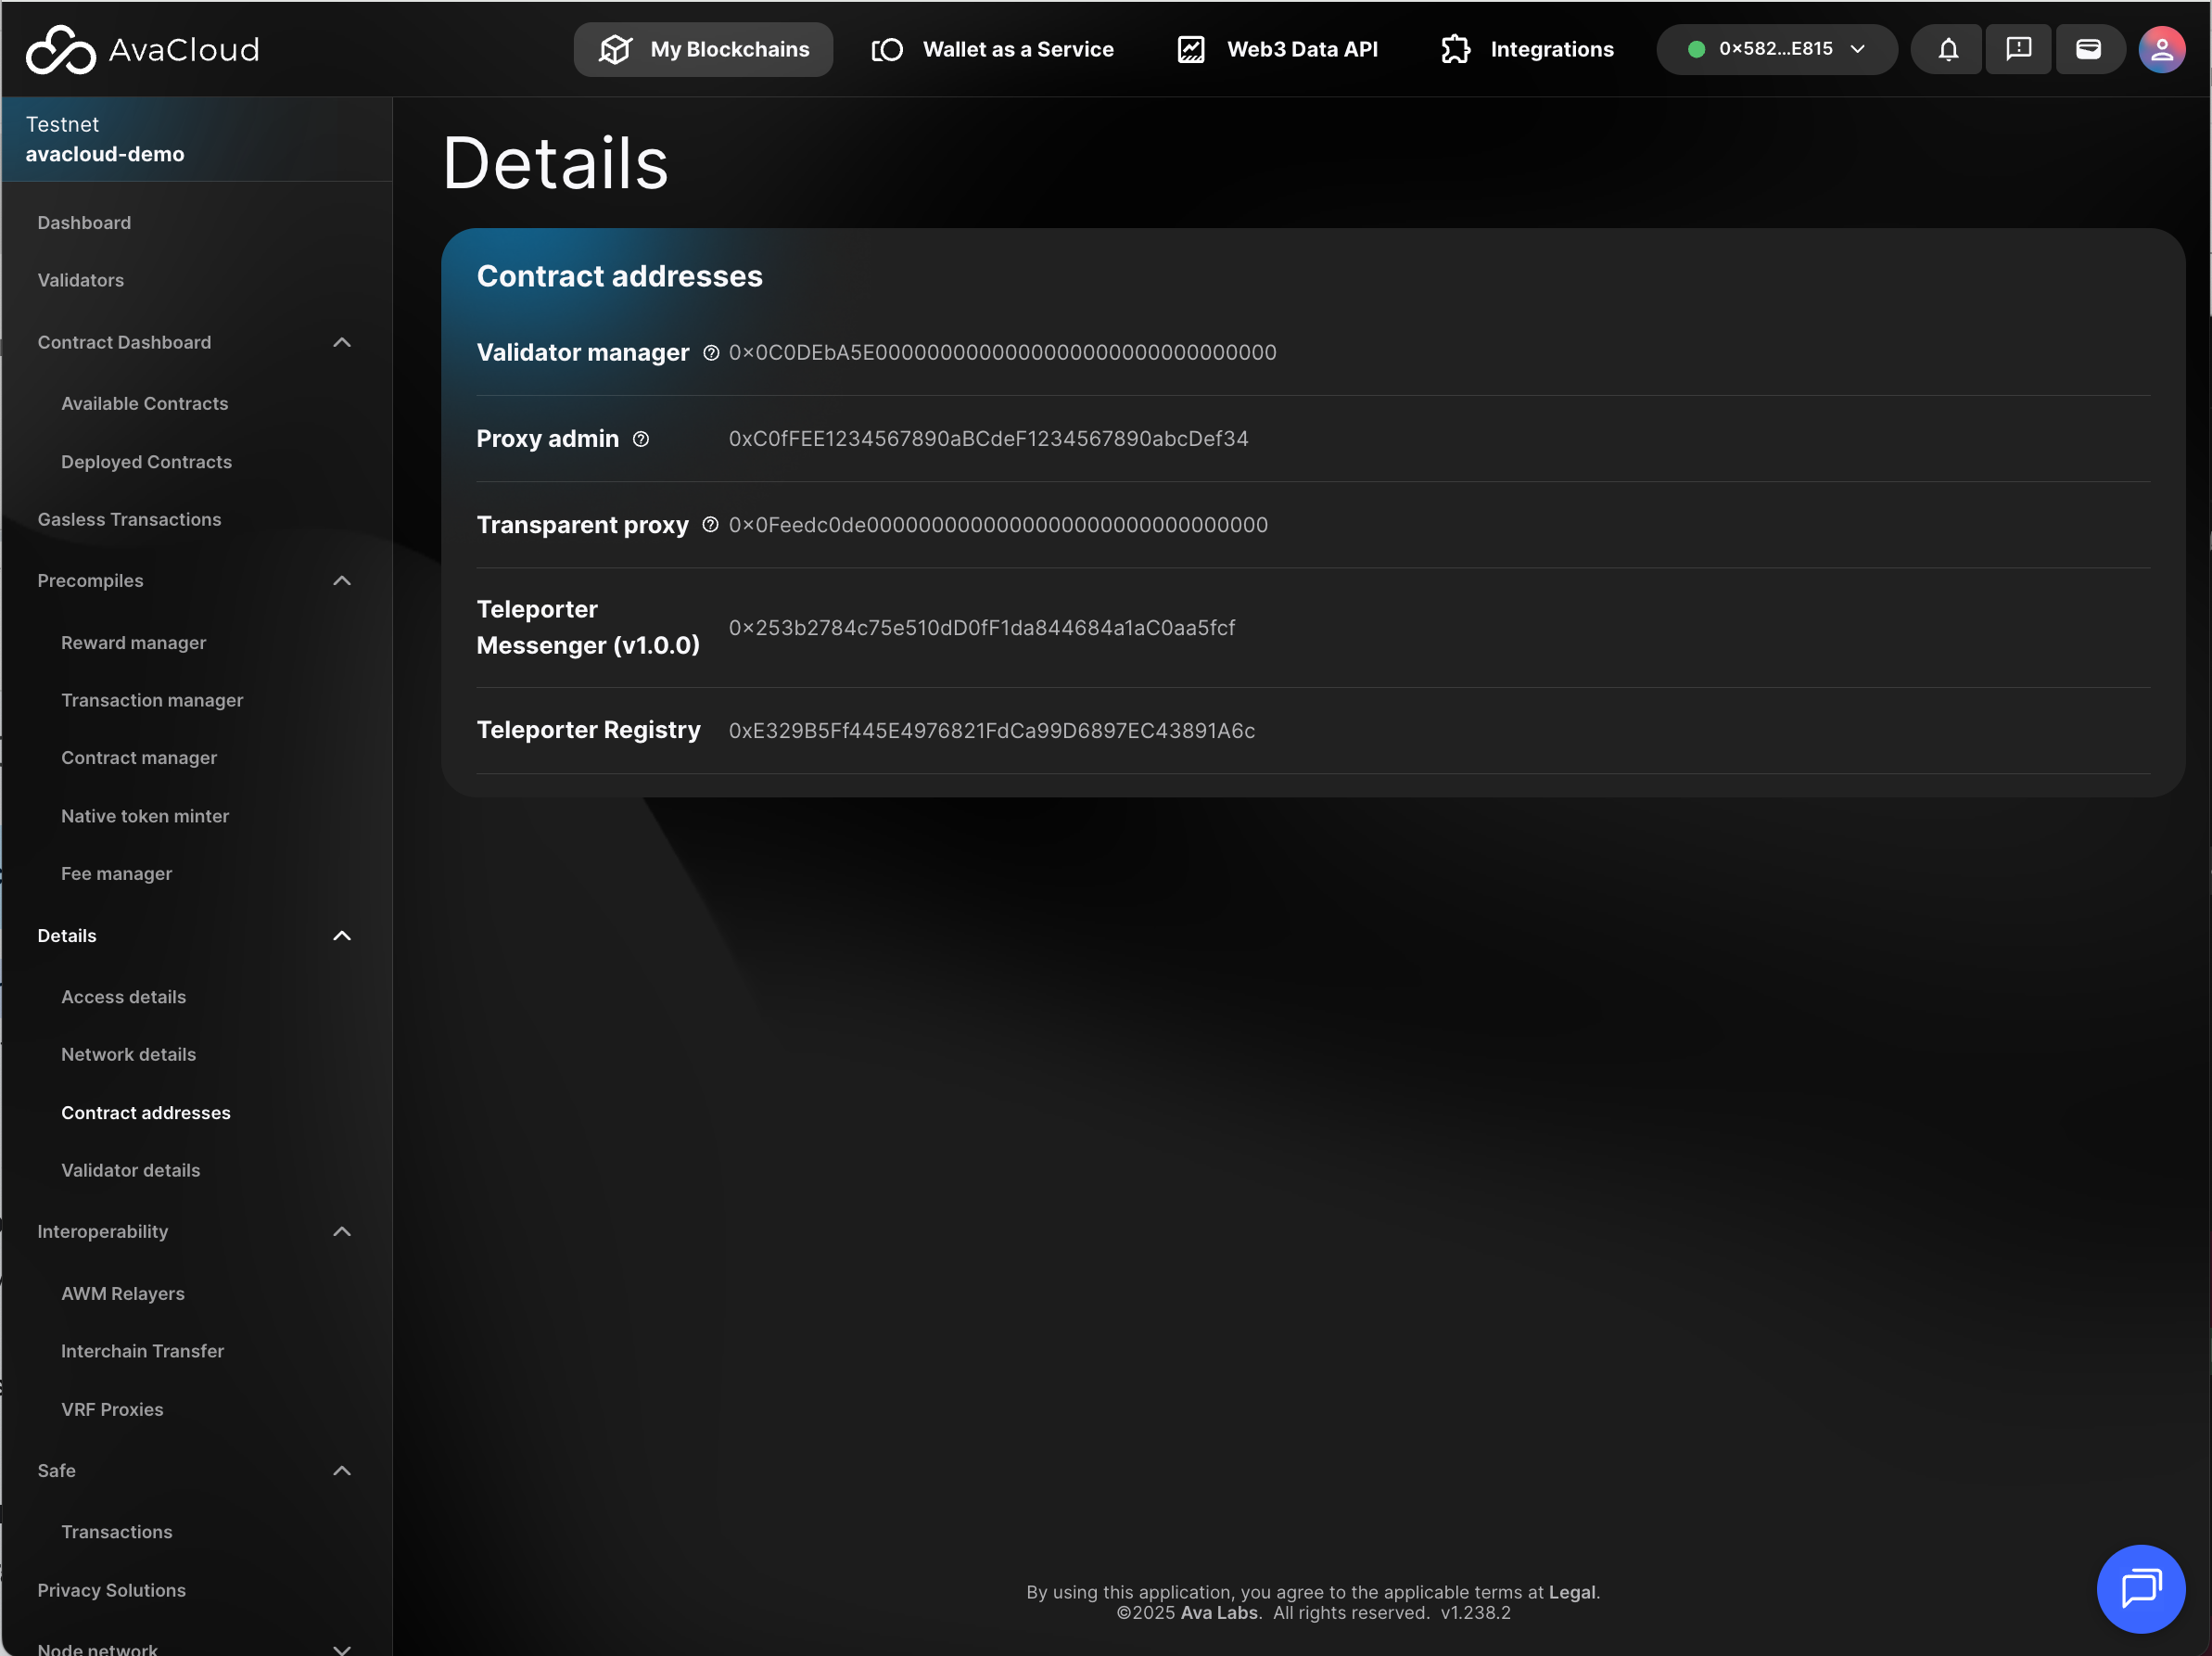Open the user profile avatar

click(x=2161, y=49)
